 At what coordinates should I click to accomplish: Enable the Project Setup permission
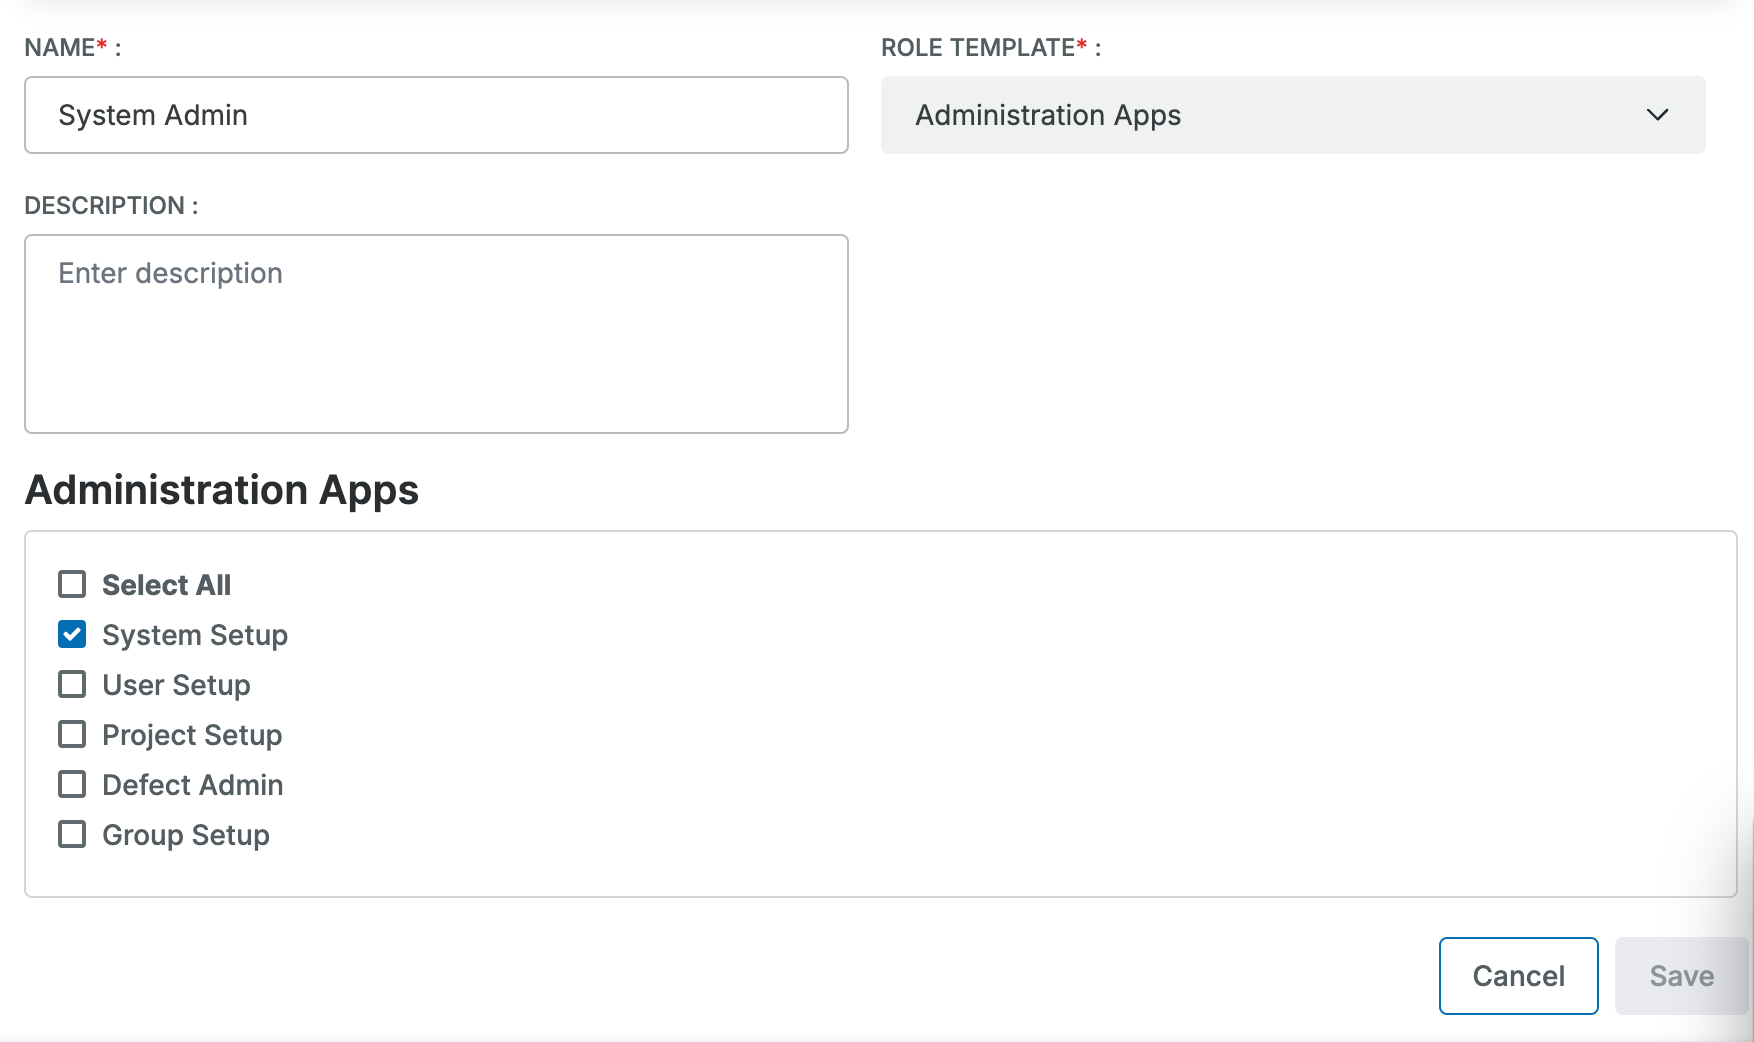point(71,734)
